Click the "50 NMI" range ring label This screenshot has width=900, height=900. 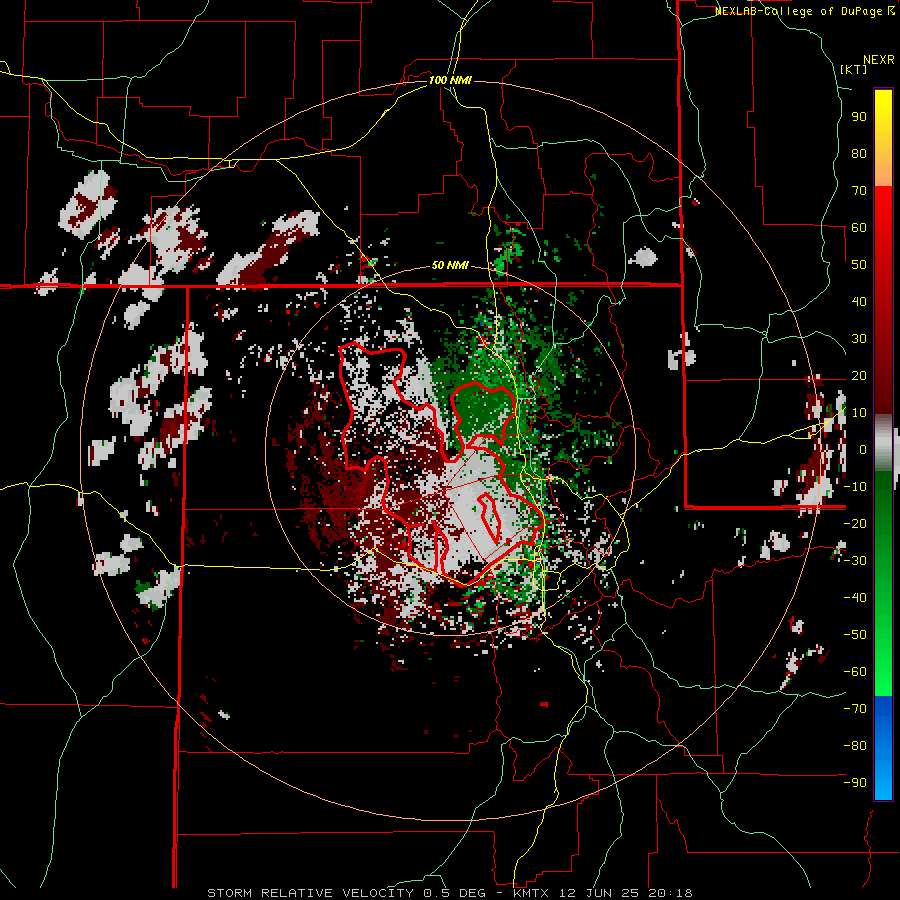(450, 265)
